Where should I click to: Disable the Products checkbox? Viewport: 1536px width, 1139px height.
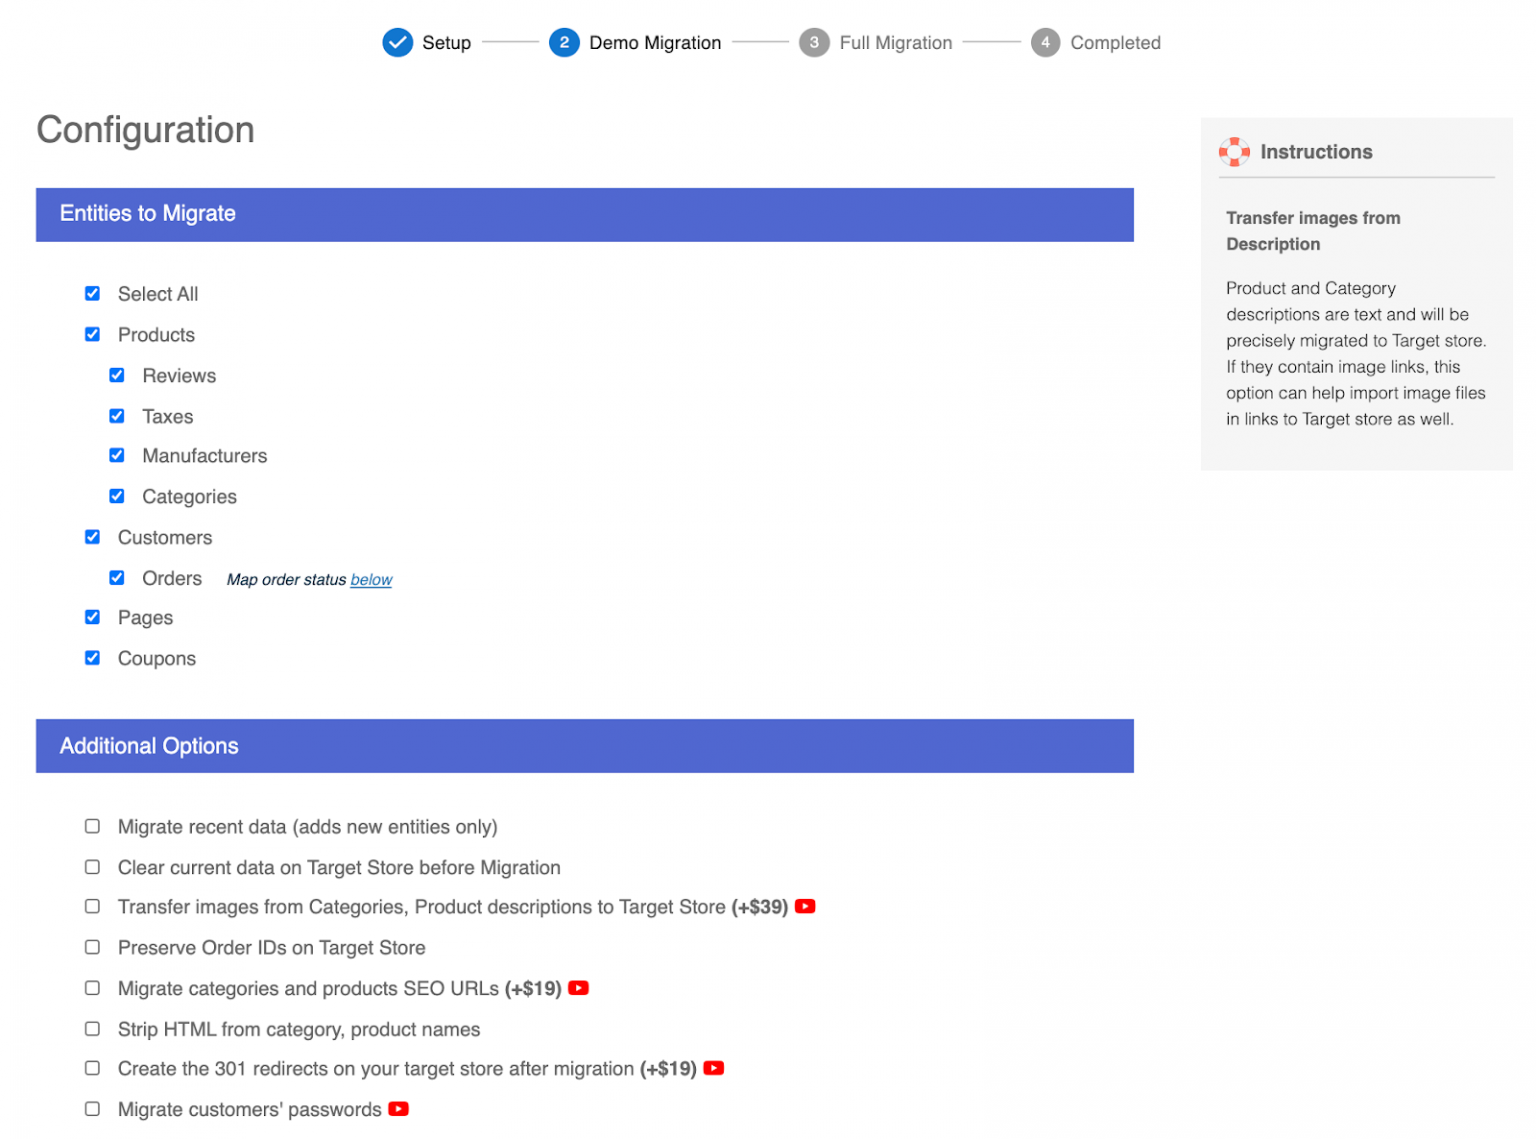tap(92, 334)
